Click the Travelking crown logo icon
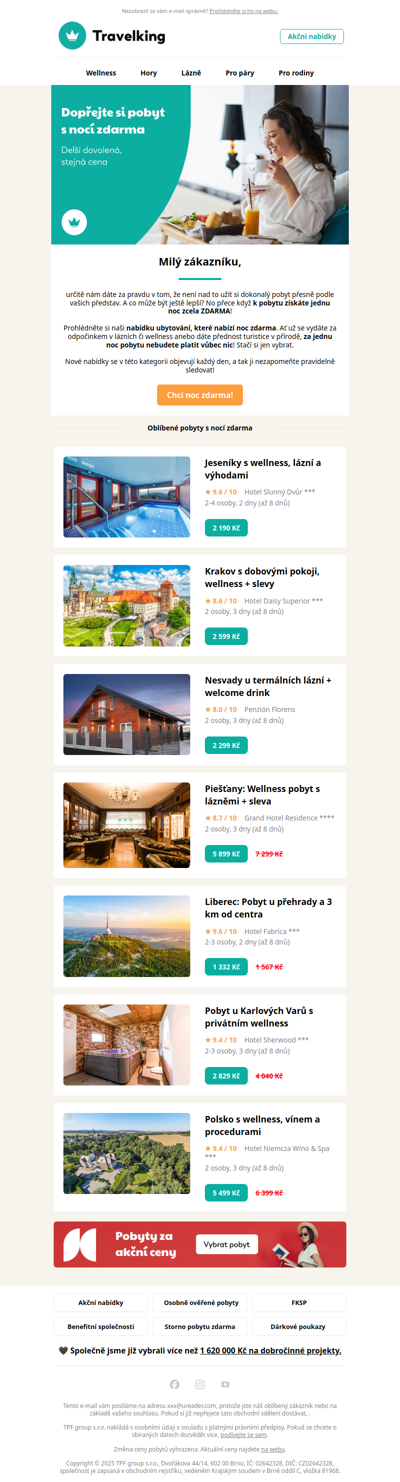 [72, 36]
